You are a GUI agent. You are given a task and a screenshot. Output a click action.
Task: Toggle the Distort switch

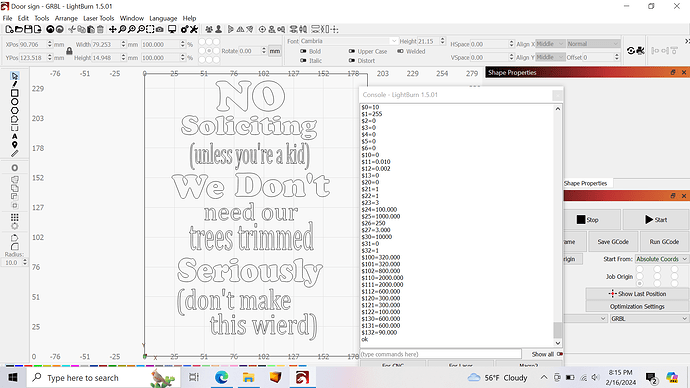click(x=352, y=60)
